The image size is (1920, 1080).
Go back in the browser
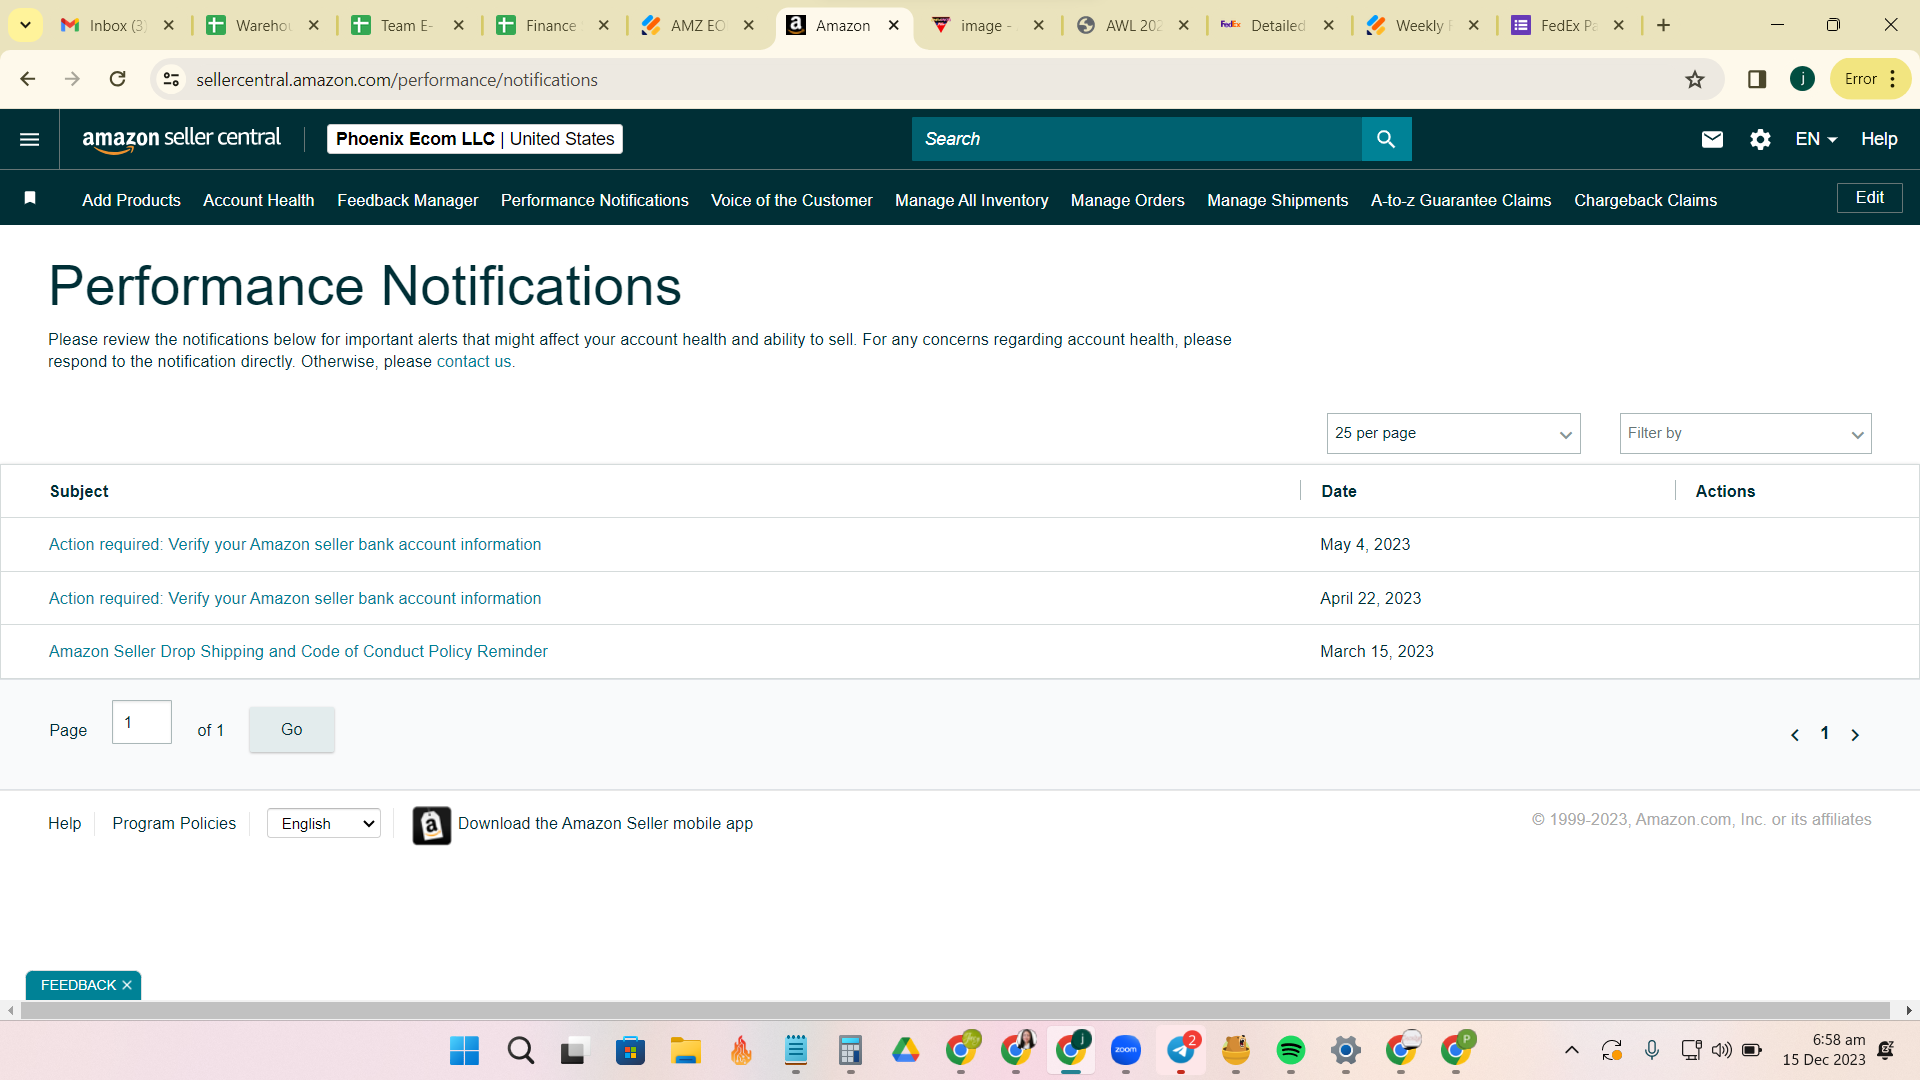click(28, 79)
